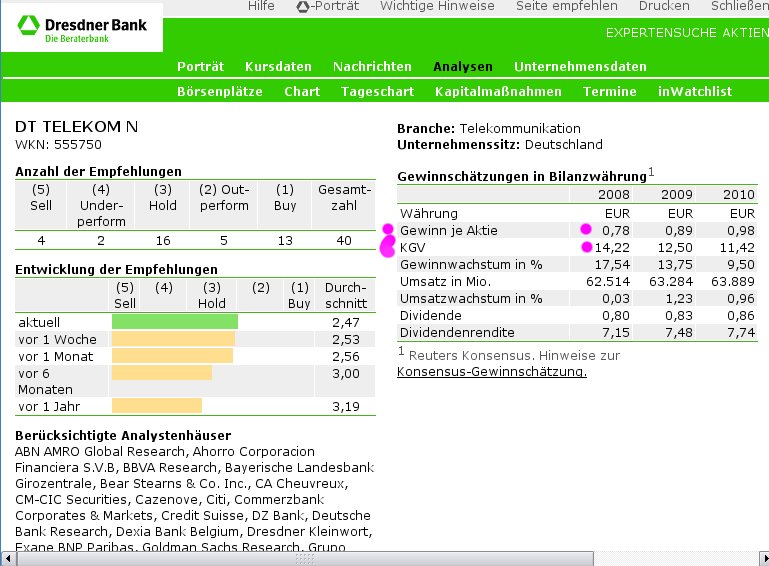Click the current average 2,47
769x566 pixels.
346,322
